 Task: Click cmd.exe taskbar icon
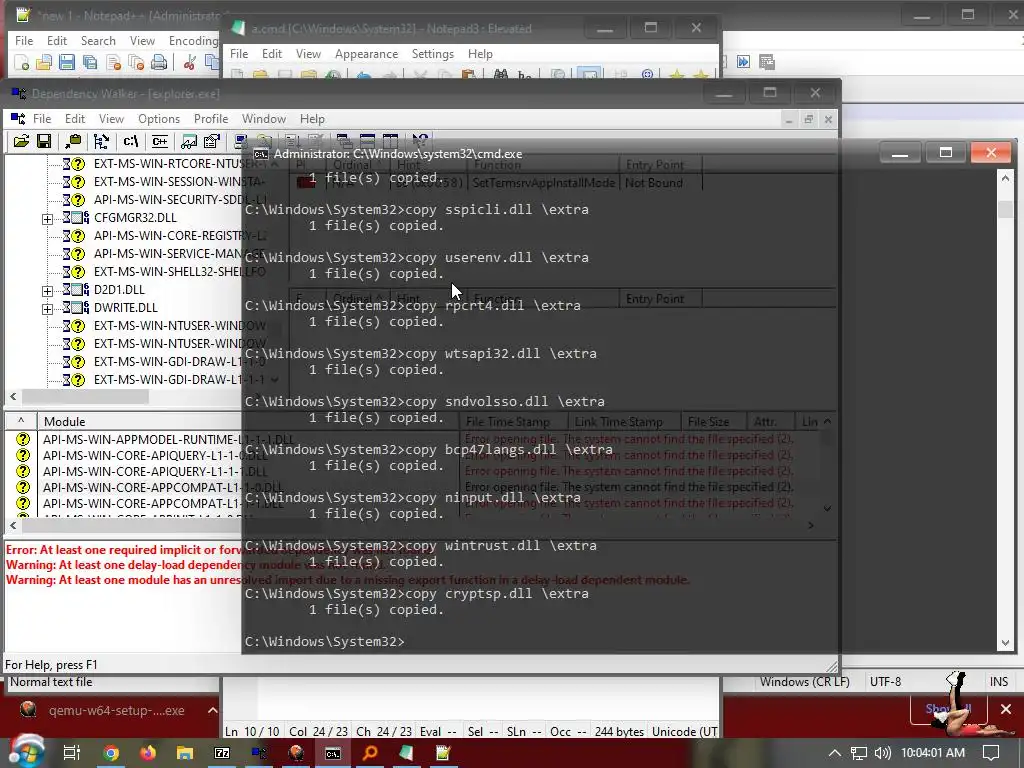tap(333, 753)
